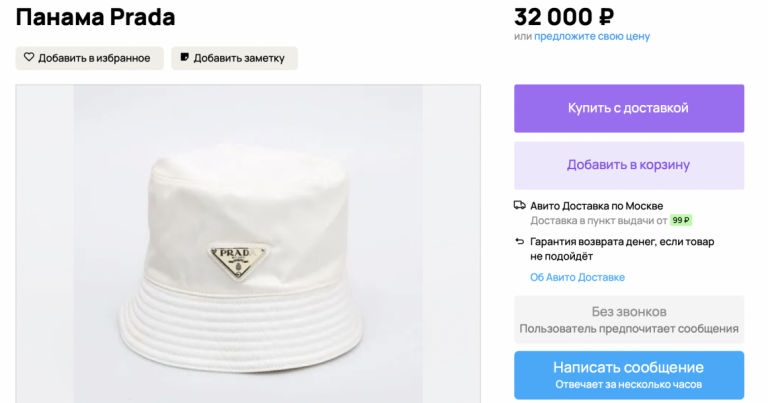768x403 pixels.
Task: Open the white bucket hat photo
Action: pyautogui.click(x=248, y=244)
